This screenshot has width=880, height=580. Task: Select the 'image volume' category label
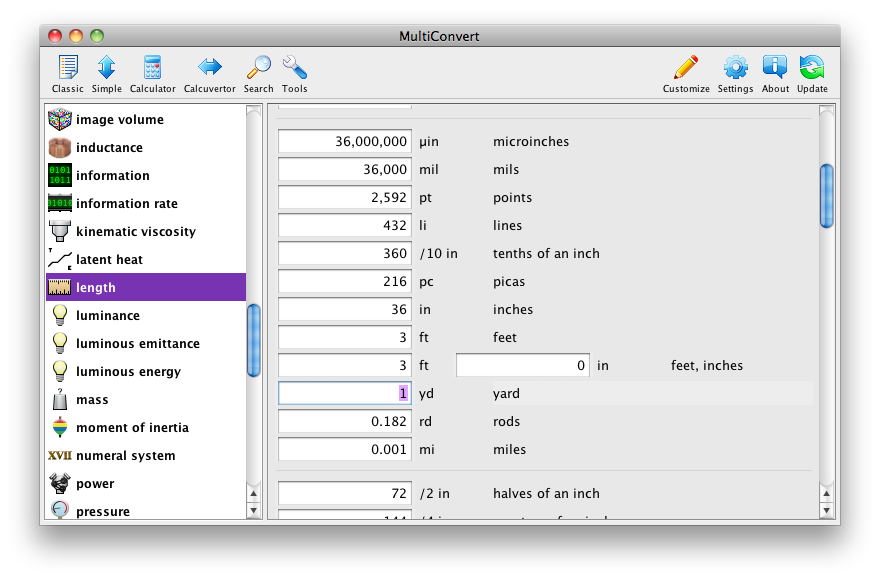120,120
